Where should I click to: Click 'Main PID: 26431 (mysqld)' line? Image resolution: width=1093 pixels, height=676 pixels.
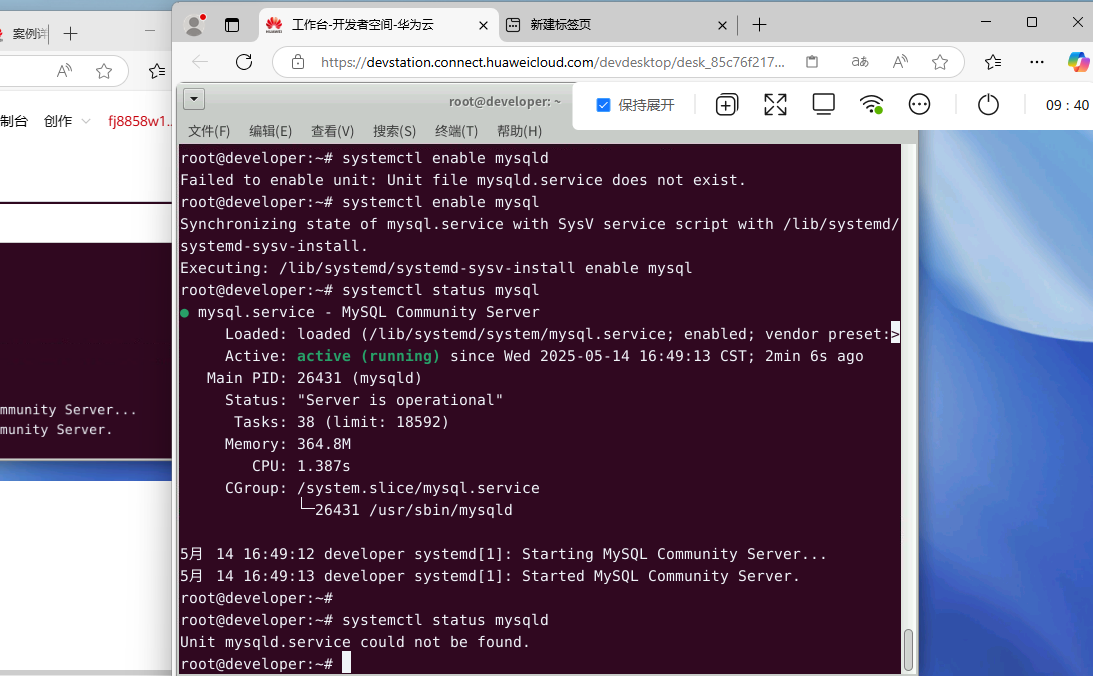coord(314,378)
